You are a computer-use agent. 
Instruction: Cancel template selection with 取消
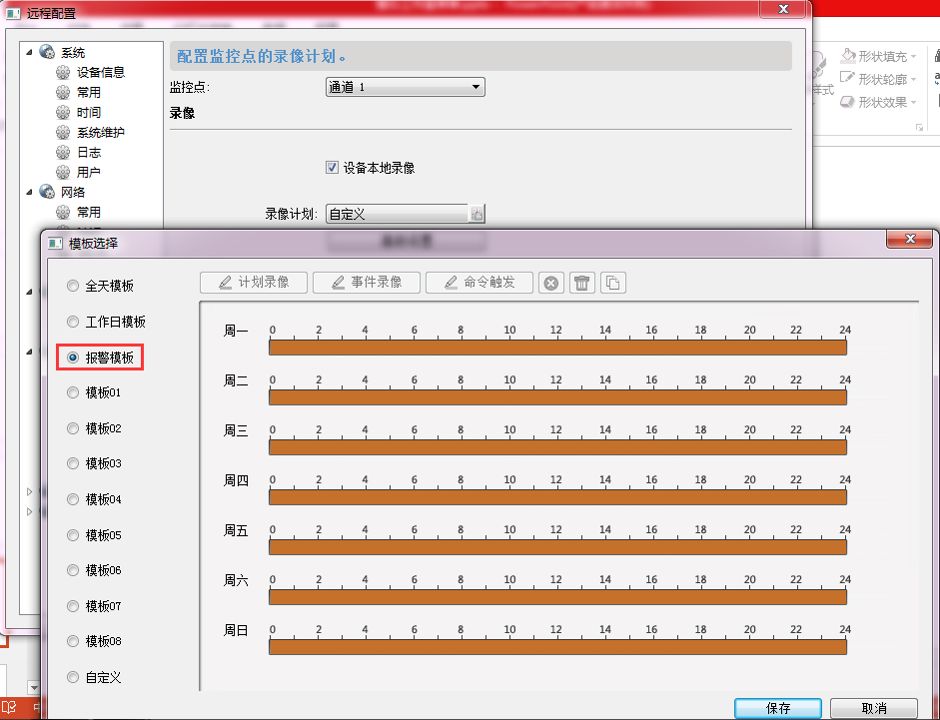pyautogui.click(x=875, y=708)
